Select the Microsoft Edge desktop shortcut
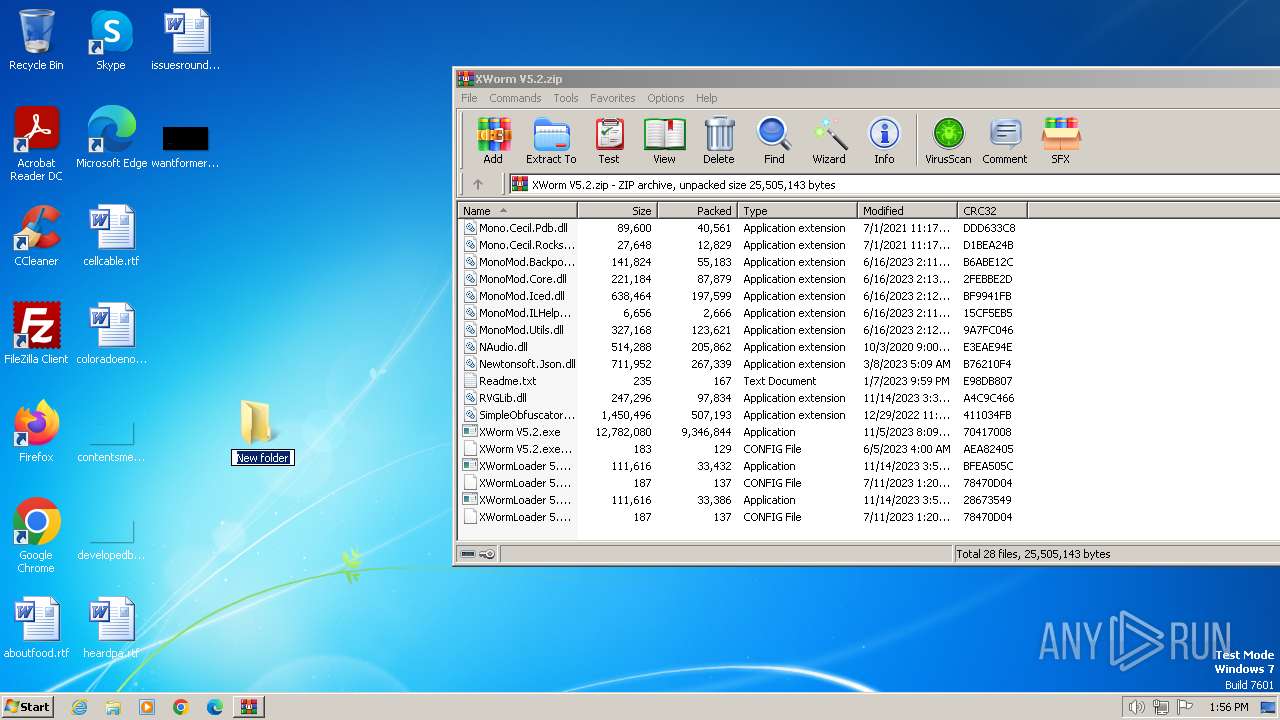 111,138
